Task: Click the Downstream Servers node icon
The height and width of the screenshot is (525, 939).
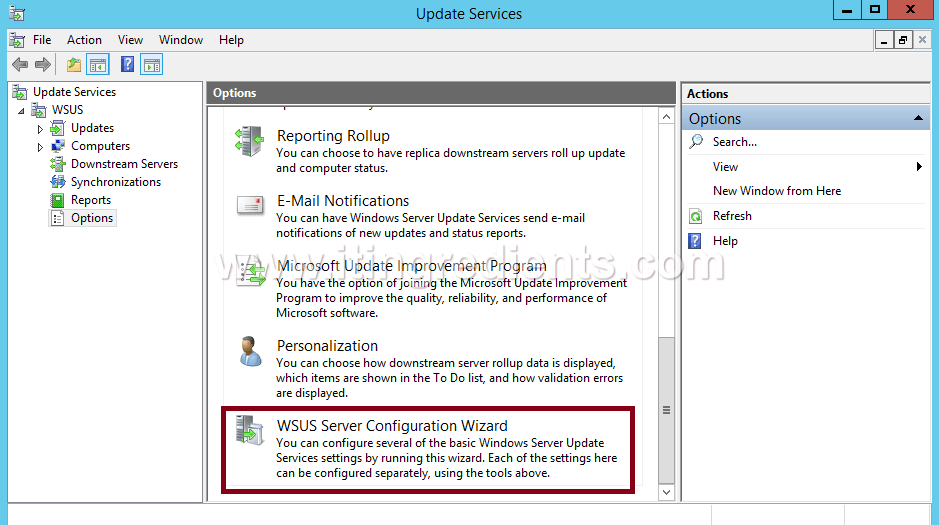Action: (57, 164)
